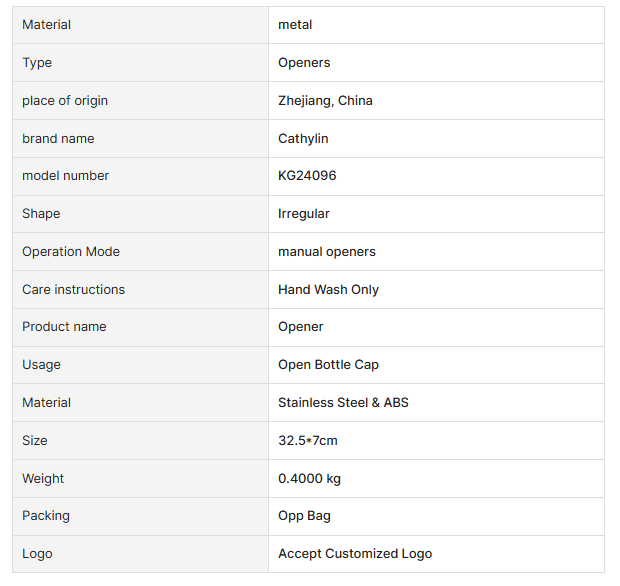The width and height of the screenshot is (620, 586).
Task: Click the 'manual openers' value cell
Action: [327, 252]
